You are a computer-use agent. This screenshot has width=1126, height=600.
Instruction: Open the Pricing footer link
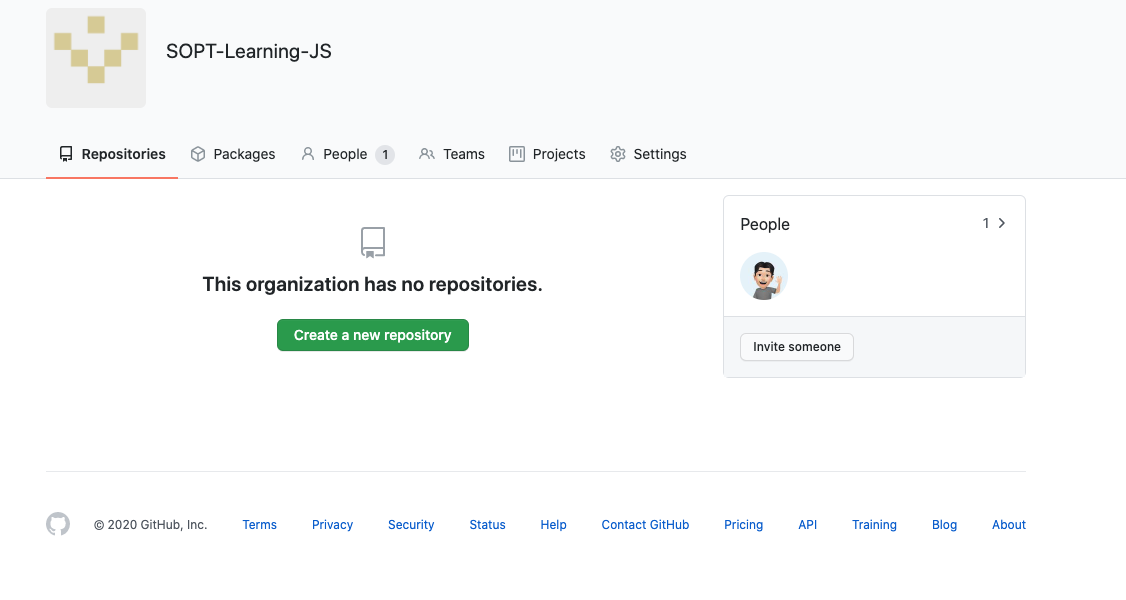(x=743, y=525)
